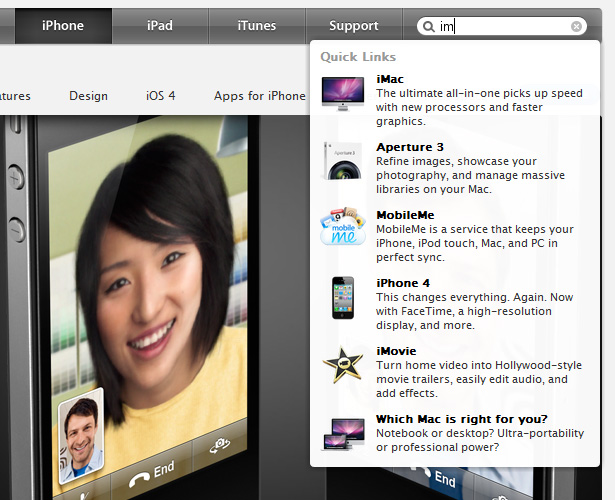Click the magnifying glass search icon
The width and height of the screenshot is (615, 500).
pos(429,27)
